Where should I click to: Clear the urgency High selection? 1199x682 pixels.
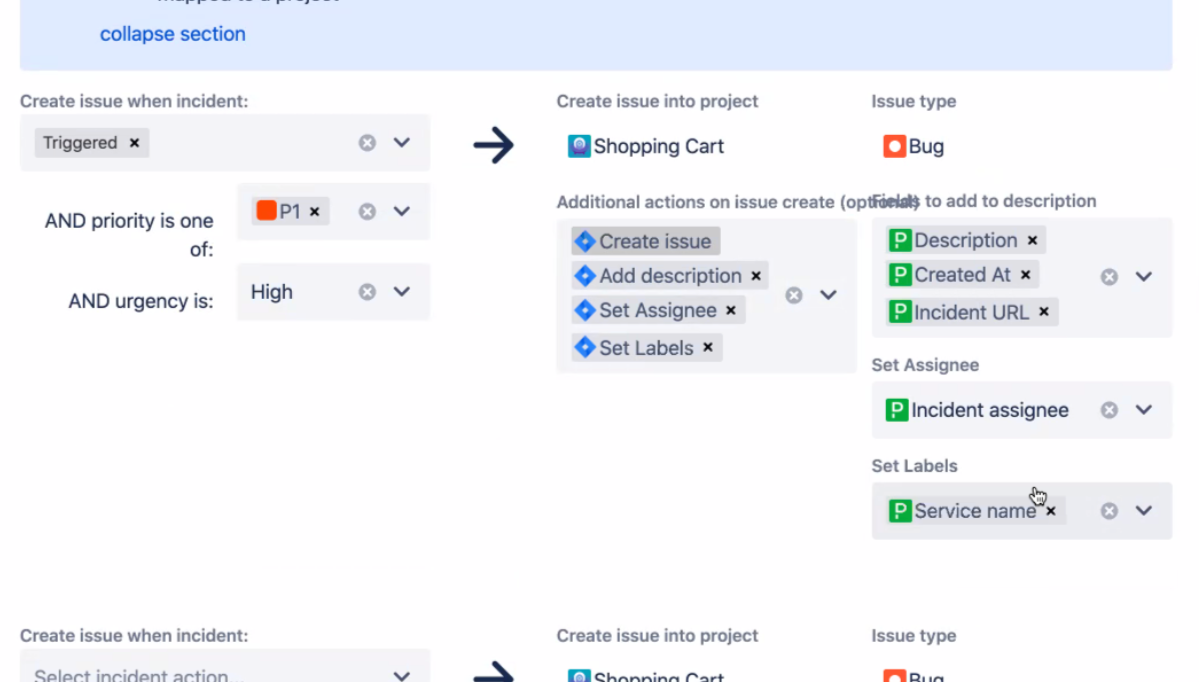[x=367, y=292]
